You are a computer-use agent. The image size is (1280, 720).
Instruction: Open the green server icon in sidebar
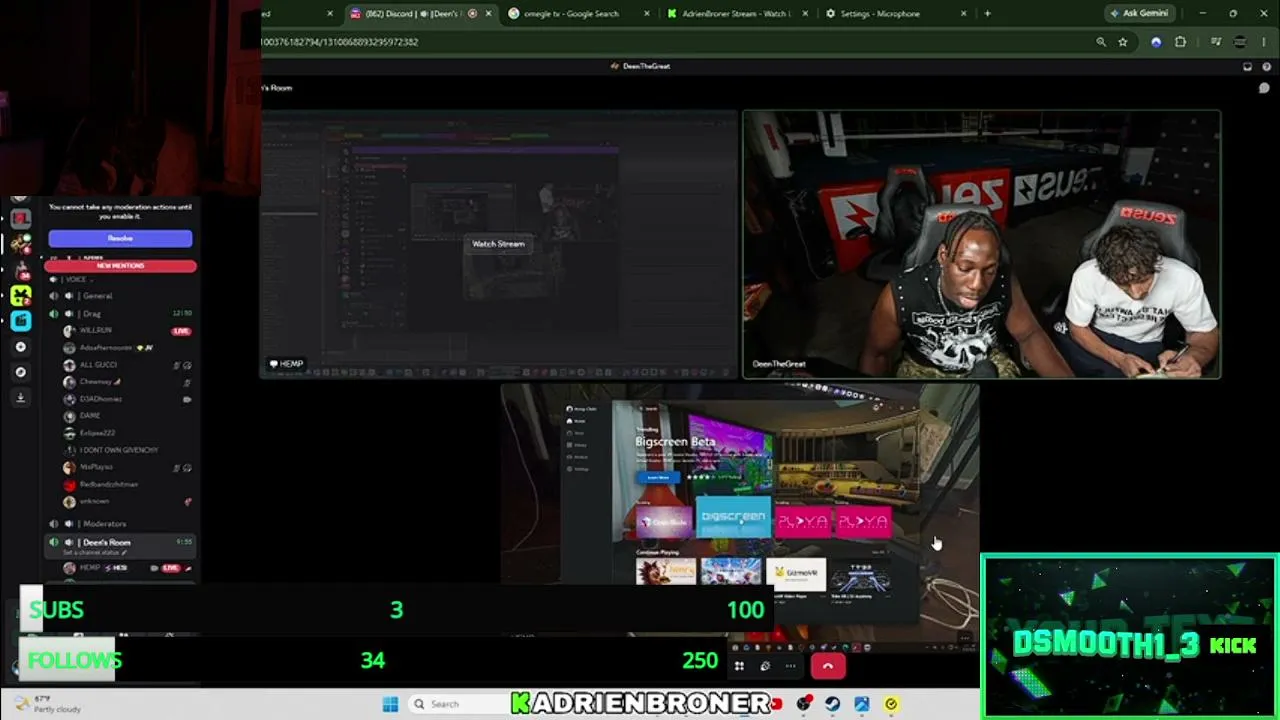point(21,295)
